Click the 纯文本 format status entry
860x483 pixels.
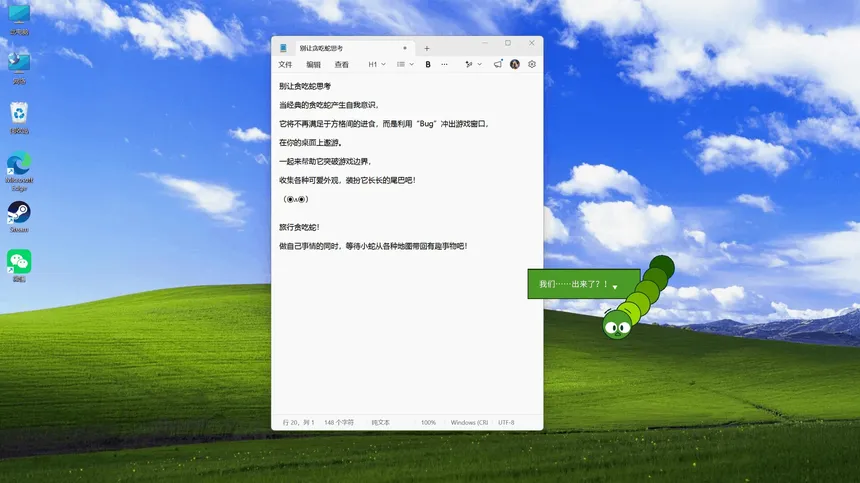pyautogui.click(x=380, y=423)
